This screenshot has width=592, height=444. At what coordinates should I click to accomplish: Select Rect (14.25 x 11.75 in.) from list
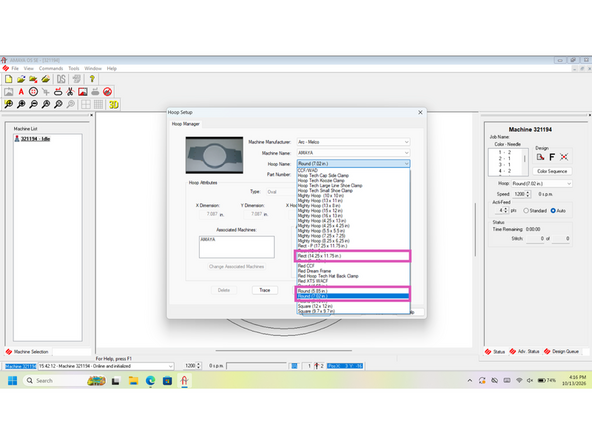click(353, 256)
